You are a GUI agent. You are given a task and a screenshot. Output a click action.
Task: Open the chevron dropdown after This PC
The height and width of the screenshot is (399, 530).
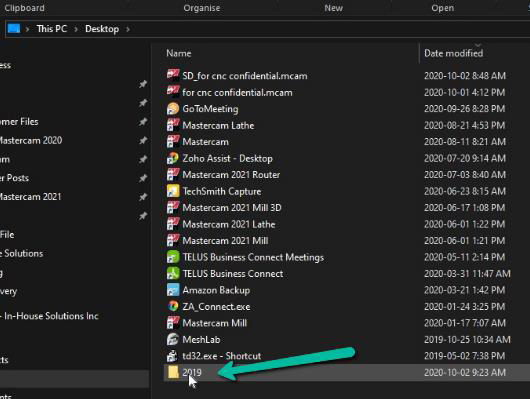pos(76,29)
